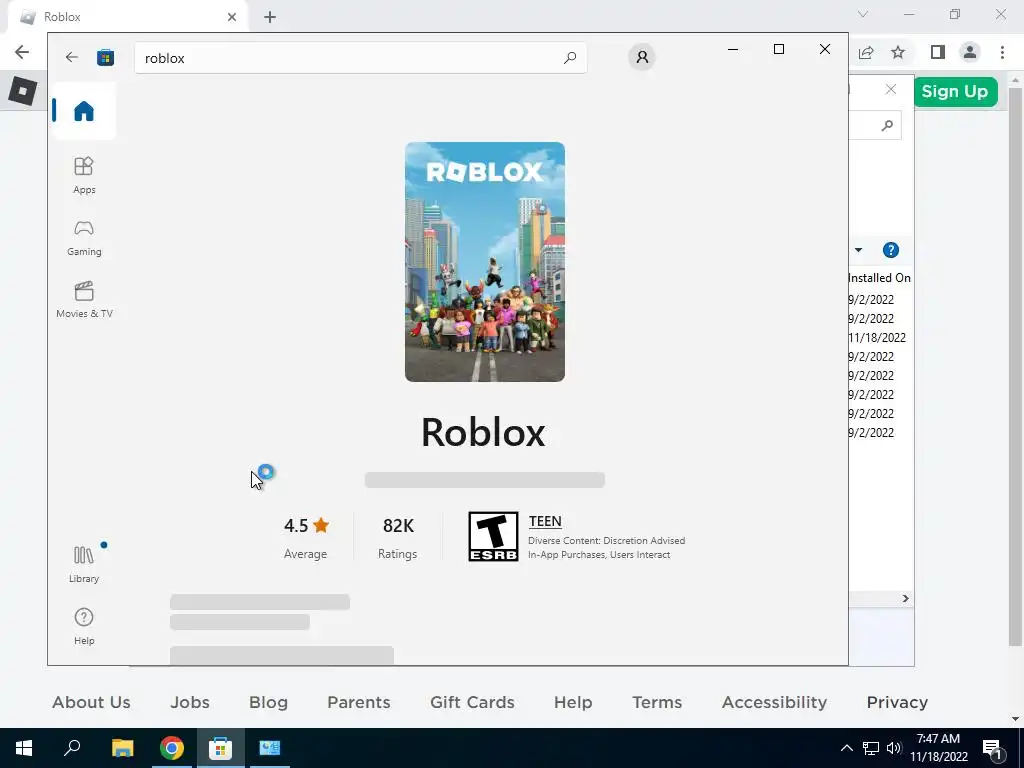Open the Apps section in Store sidebar

click(84, 176)
